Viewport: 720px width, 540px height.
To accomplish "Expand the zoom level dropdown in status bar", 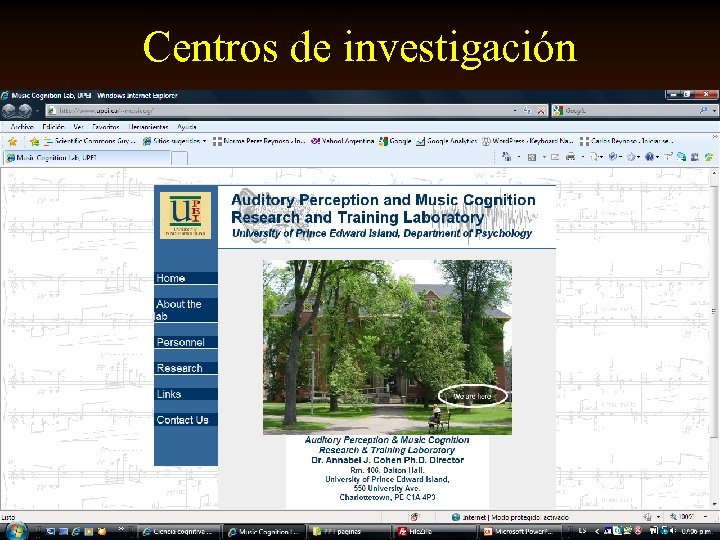I will point(706,517).
